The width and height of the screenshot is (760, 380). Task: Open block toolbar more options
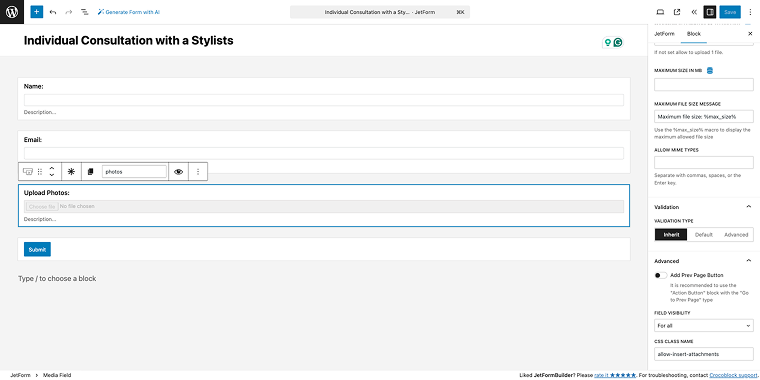[198, 172]
